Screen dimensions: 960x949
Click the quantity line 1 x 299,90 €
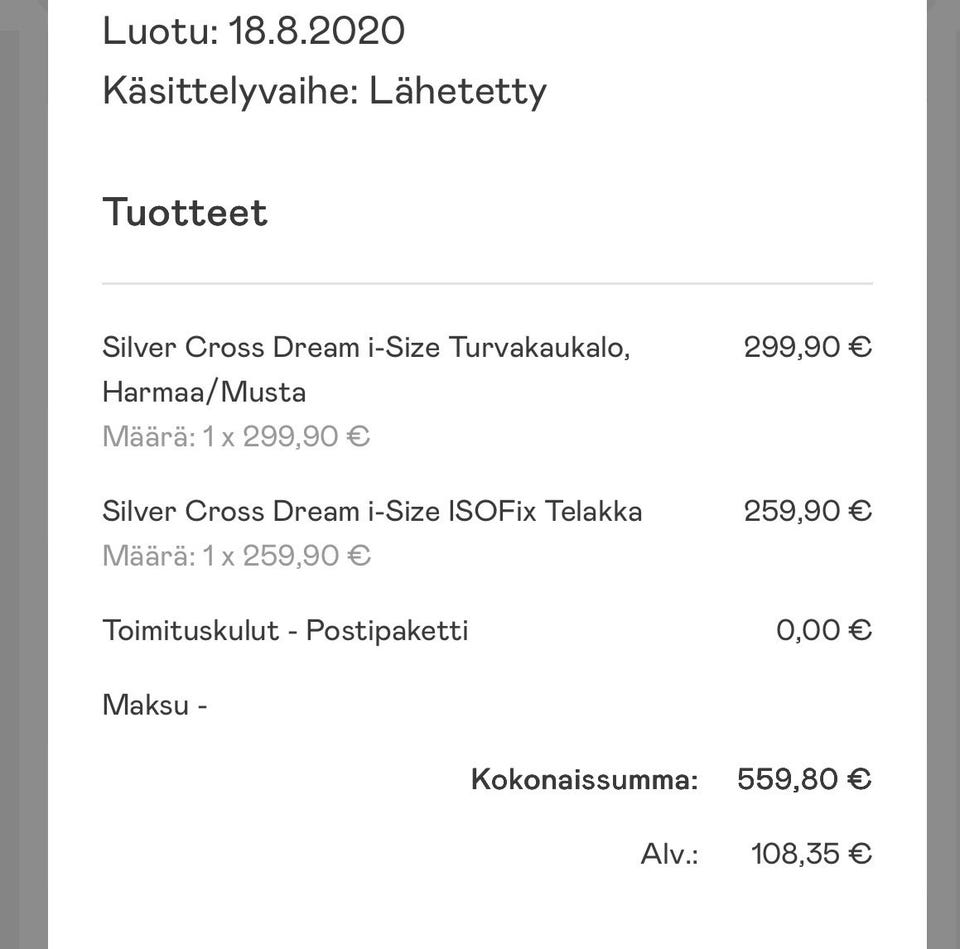click(x=236, y=437)
